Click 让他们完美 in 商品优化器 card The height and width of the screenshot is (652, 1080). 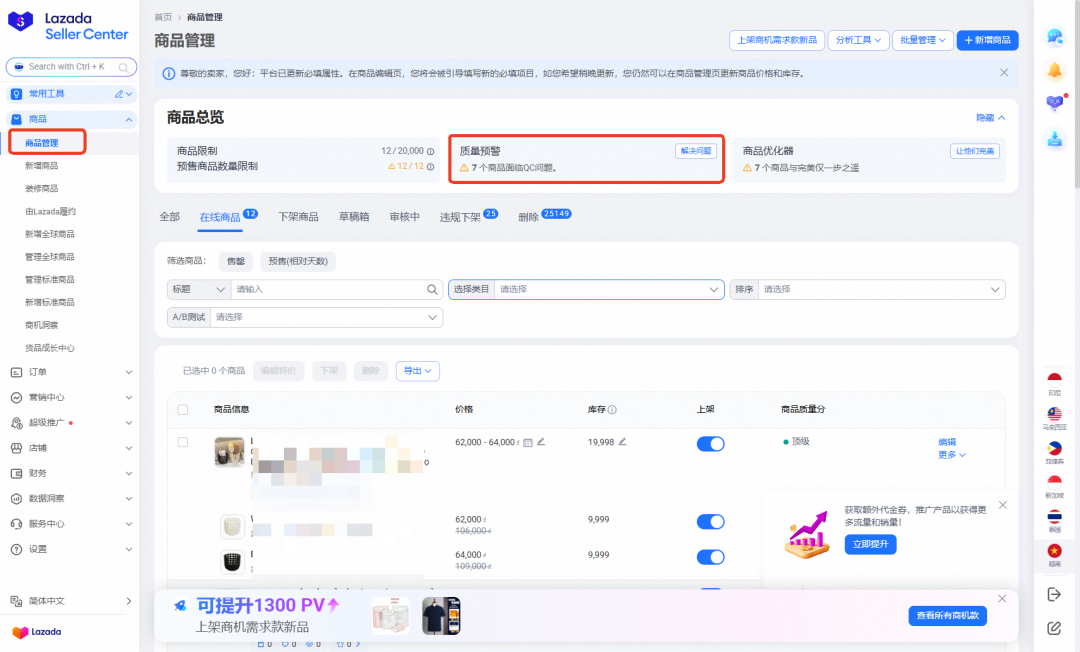(975, 151)
